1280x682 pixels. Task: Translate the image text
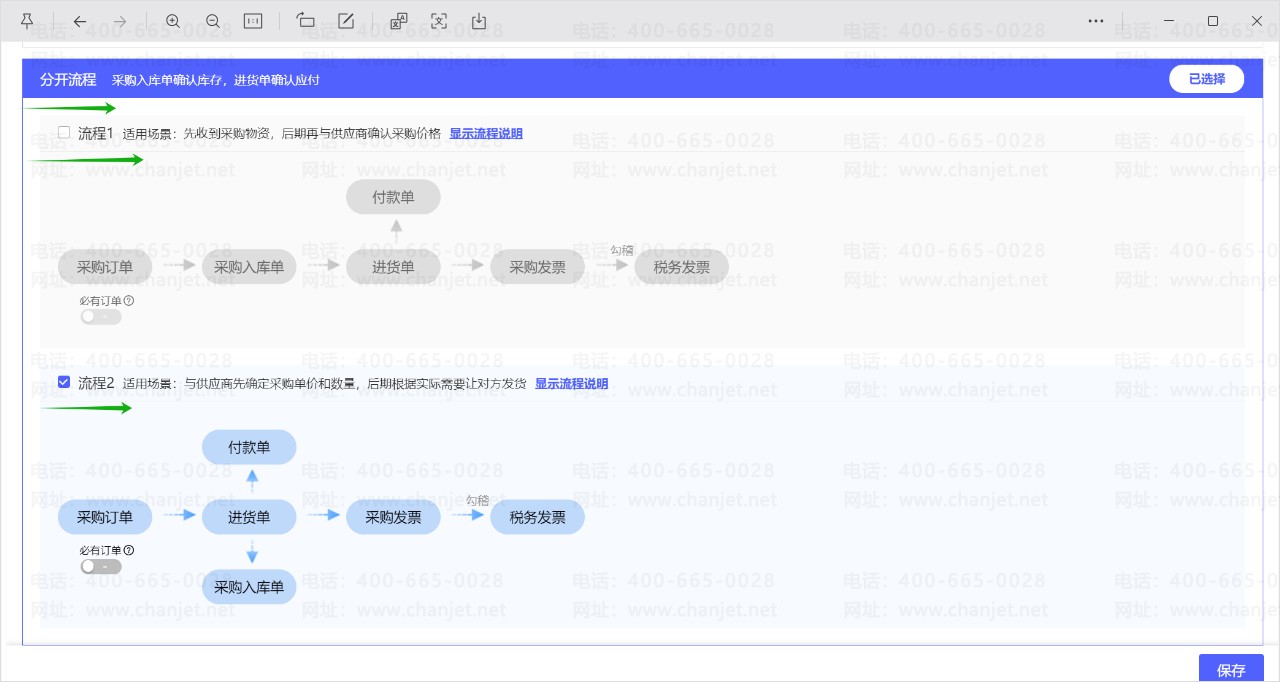(399, 21)
